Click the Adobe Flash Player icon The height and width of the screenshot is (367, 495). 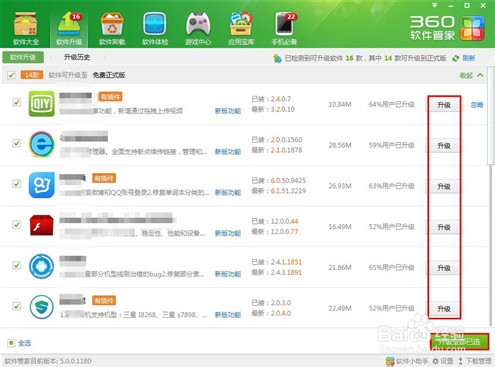click(41, 226)
